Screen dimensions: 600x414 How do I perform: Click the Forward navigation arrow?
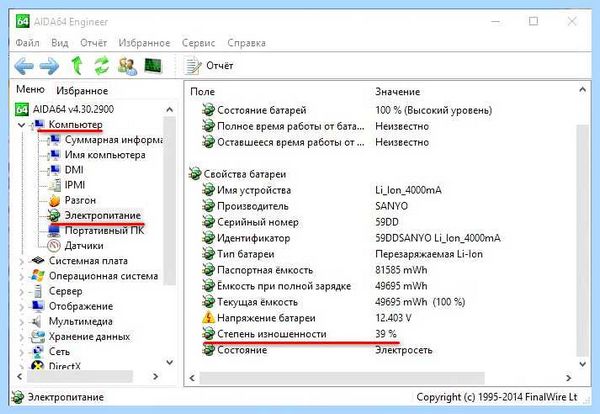coord(50,66)
